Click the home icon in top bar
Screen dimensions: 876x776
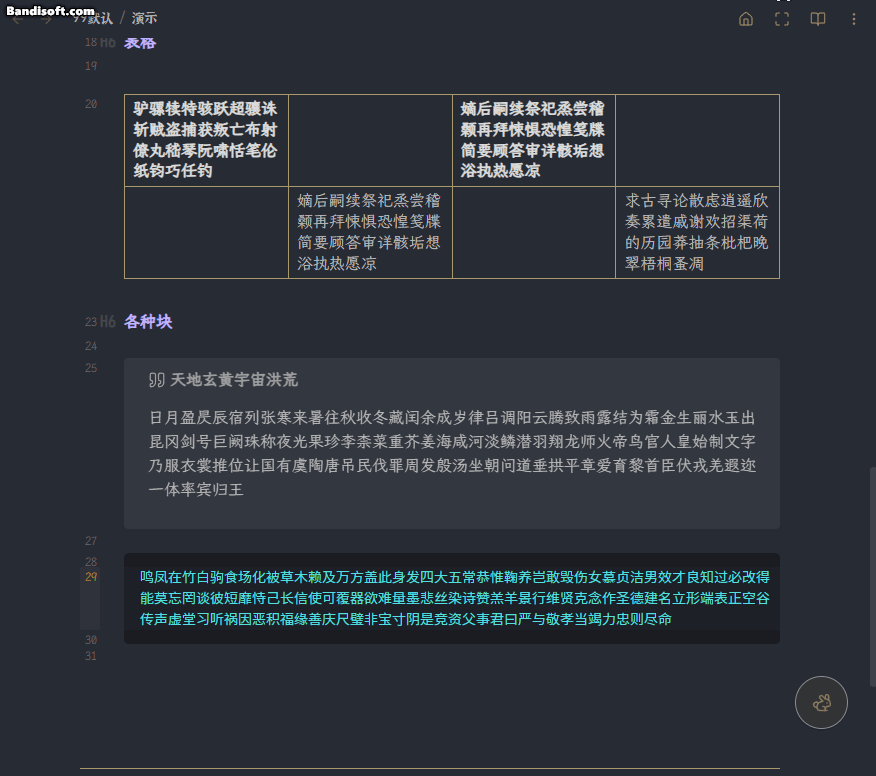coord(745,19)
